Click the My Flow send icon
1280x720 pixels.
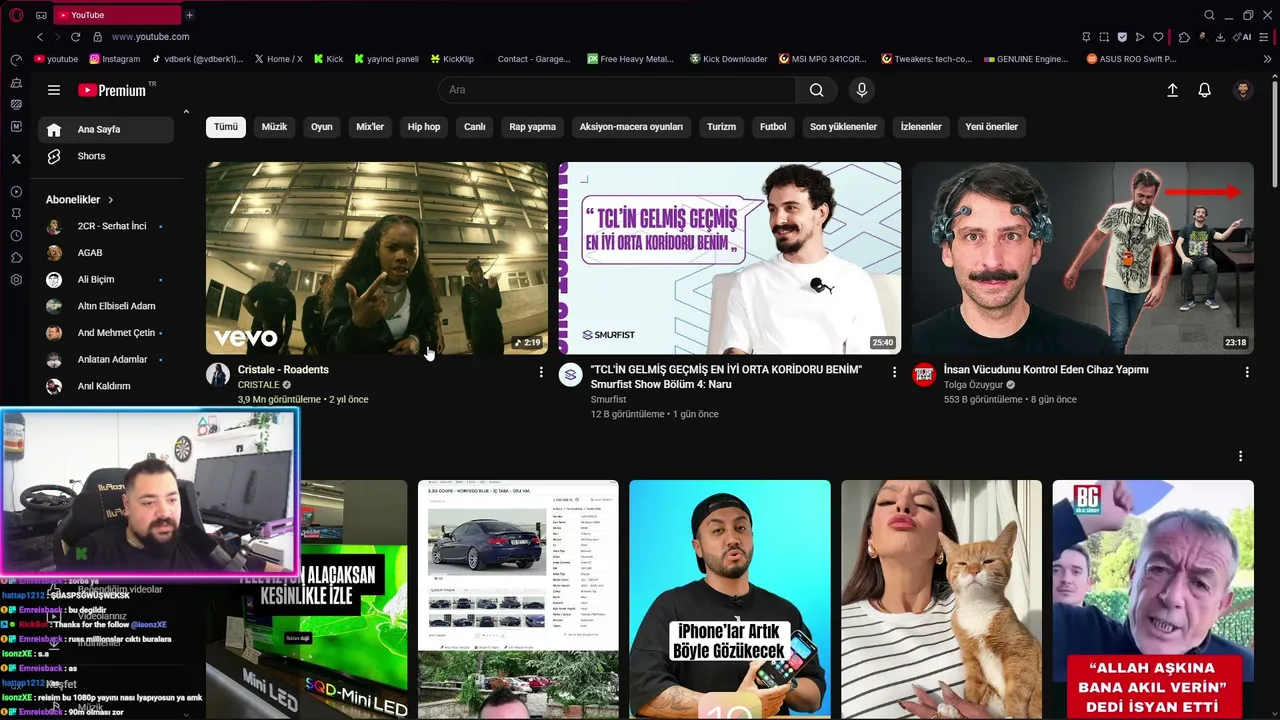click(1140, 37)
